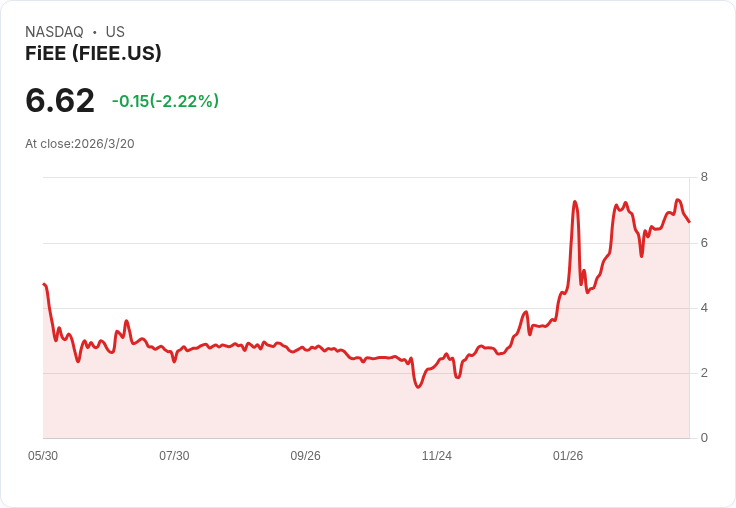736x508 pixels.
Task: Click the 0 label on the price axis
Action: [704, 438]
